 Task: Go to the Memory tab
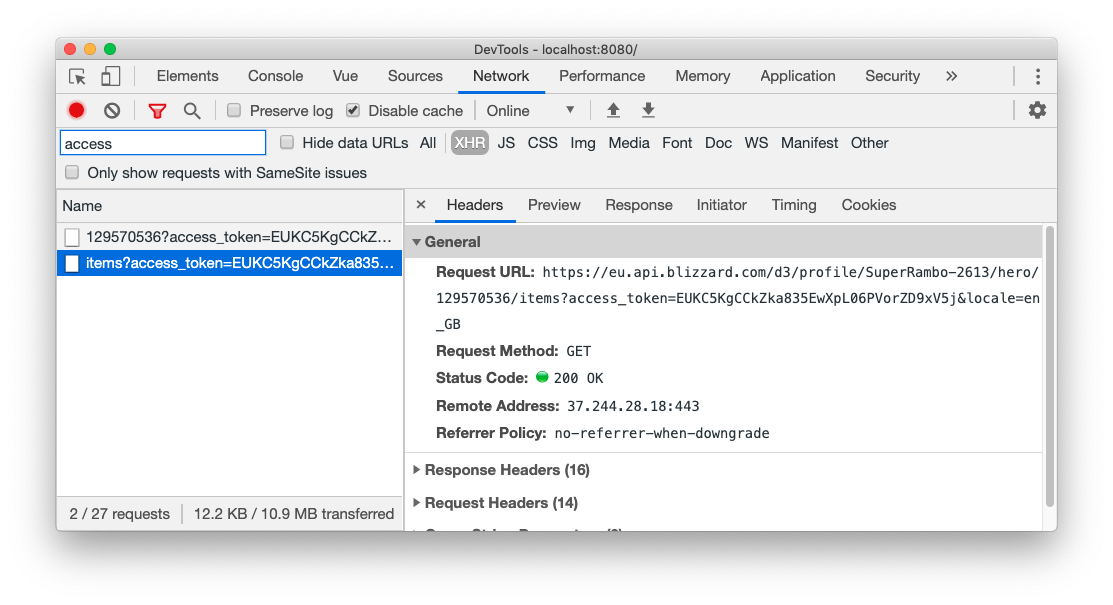703,76
